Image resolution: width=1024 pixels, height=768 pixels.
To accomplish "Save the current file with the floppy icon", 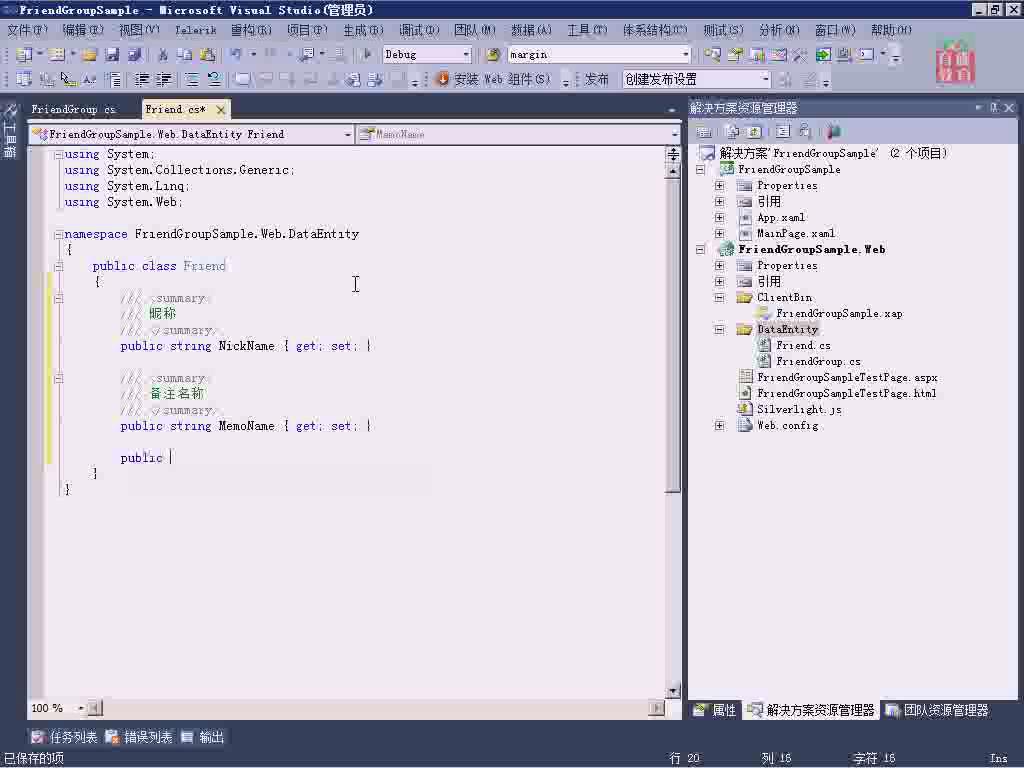I will [x=112, y=55].
